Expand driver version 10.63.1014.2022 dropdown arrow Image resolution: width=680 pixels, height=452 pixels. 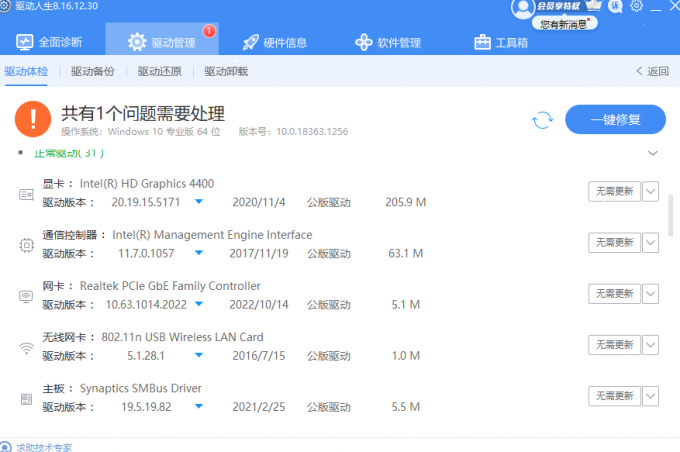click(x=199, y=304)
